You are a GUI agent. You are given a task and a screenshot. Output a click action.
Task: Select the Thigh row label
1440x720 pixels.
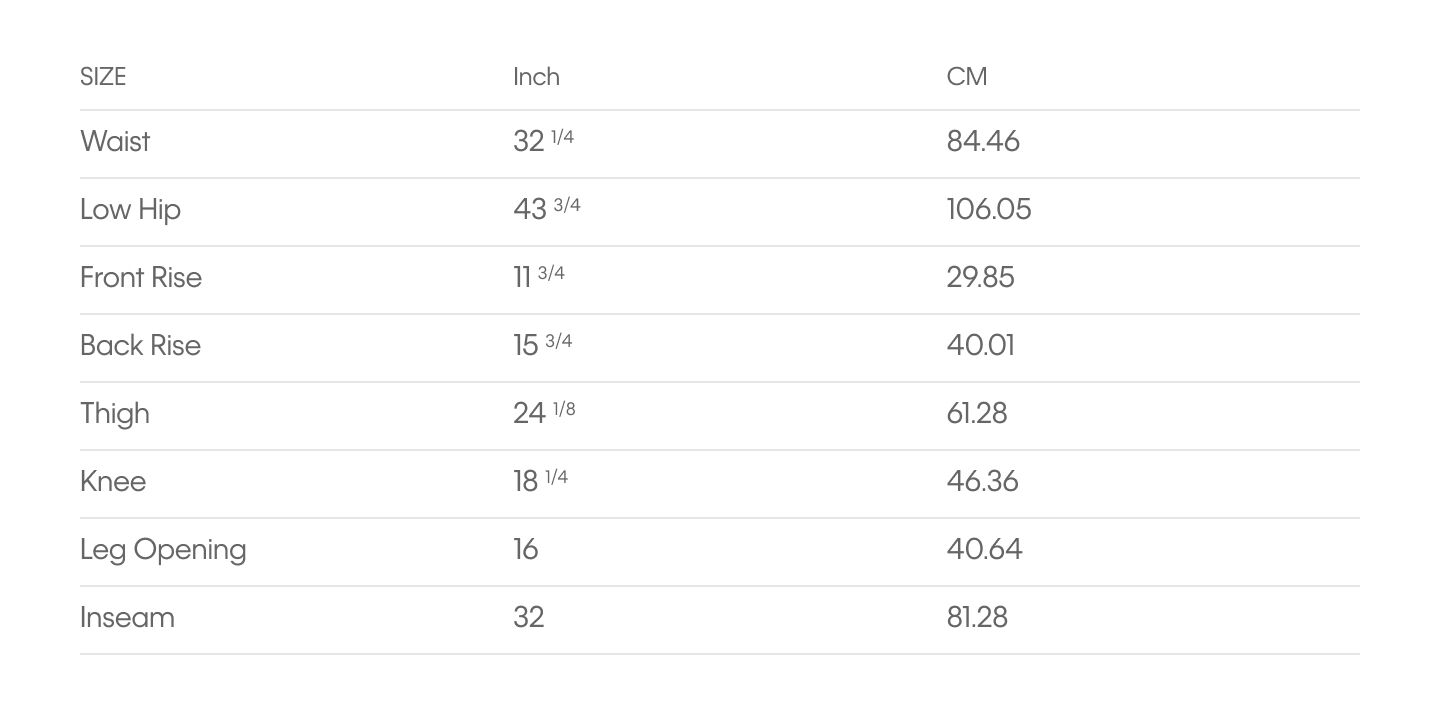115,413
